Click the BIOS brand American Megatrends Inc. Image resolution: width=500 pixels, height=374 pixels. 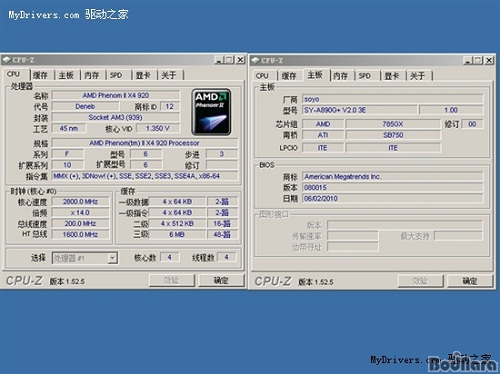393,176
